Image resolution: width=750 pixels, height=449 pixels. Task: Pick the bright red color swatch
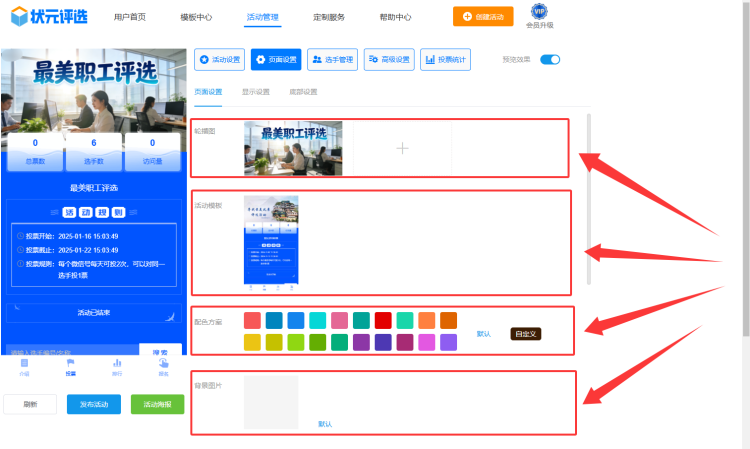click(383, 320)
